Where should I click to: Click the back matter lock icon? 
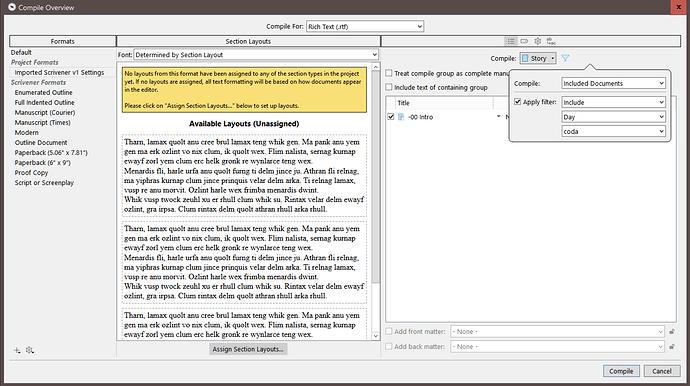tap(672, 347)
